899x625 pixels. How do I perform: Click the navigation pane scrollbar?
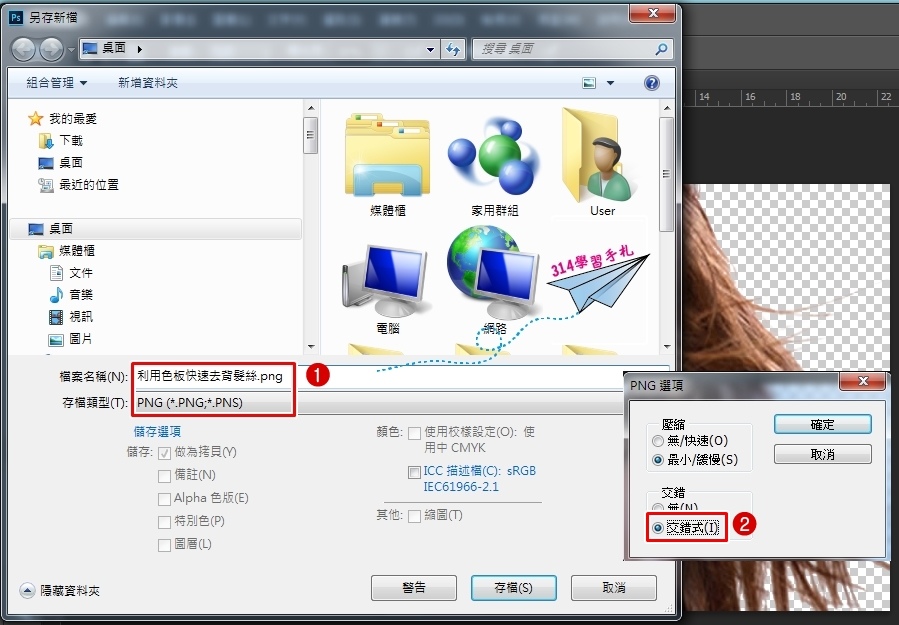pyautogui.click(x=311, y=136)
